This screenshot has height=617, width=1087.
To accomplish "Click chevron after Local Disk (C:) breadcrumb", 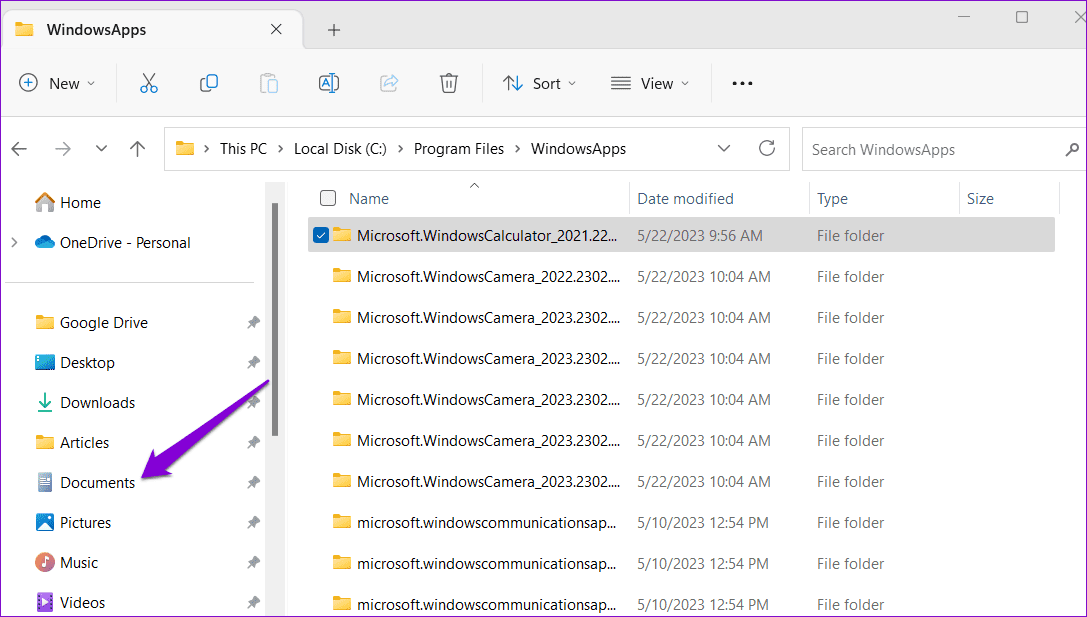I will tap(400, 149).
